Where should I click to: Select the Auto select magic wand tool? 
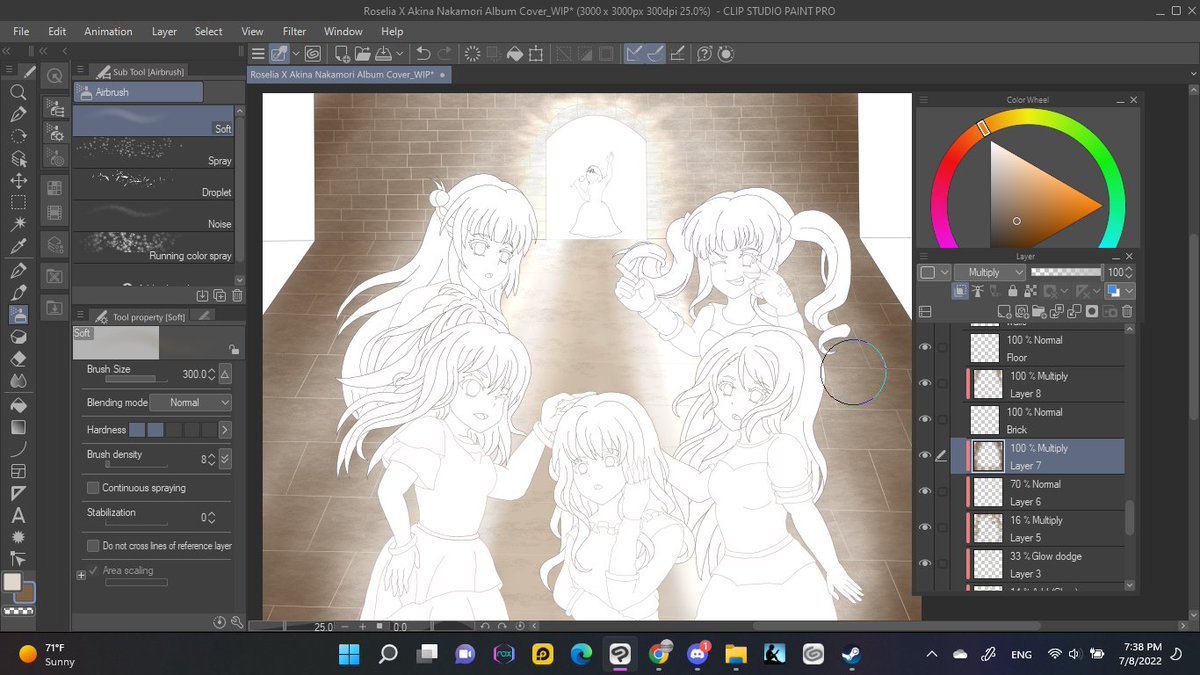(18, 225)
